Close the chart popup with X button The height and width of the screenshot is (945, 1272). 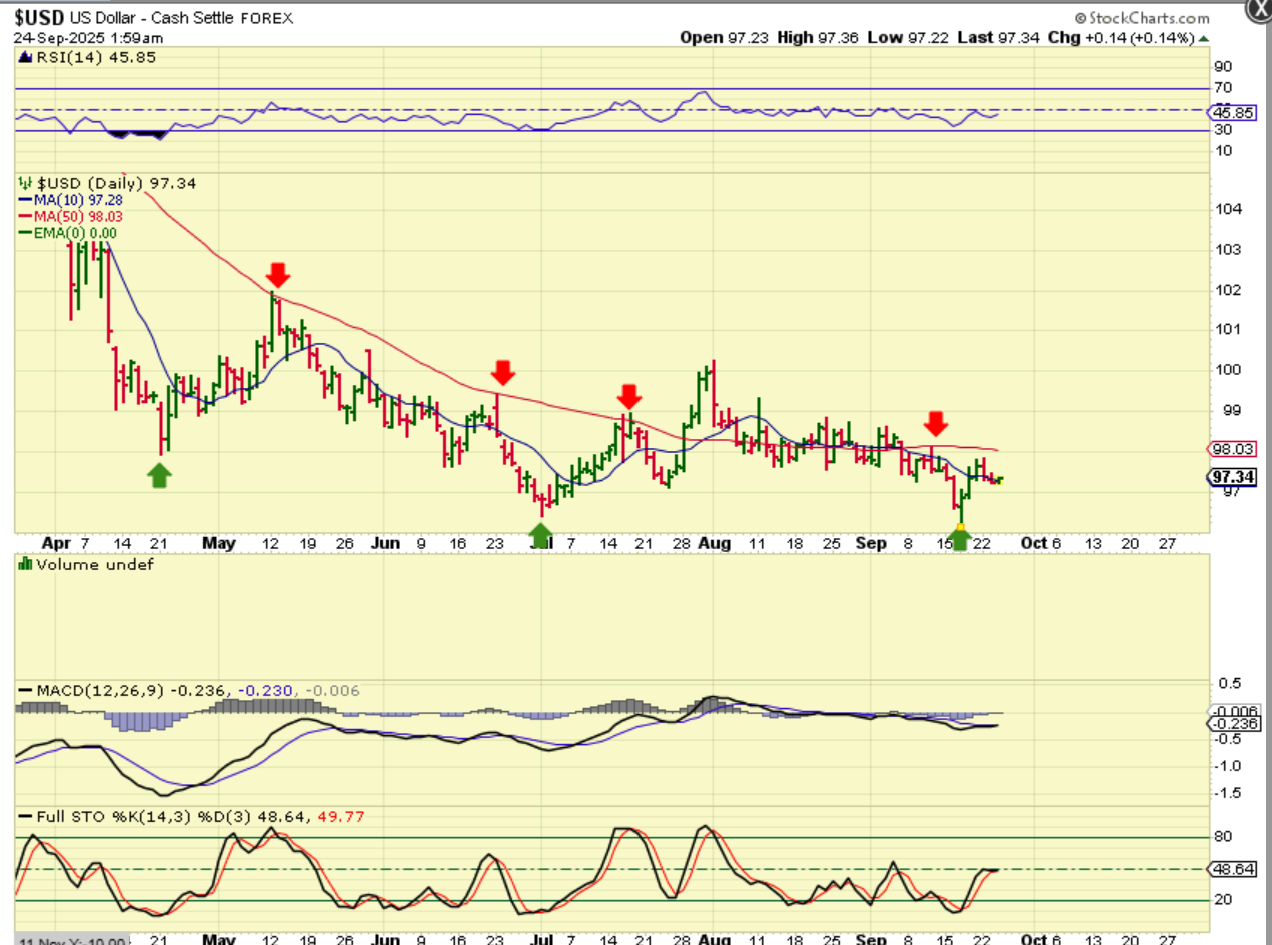(1259, 11)
